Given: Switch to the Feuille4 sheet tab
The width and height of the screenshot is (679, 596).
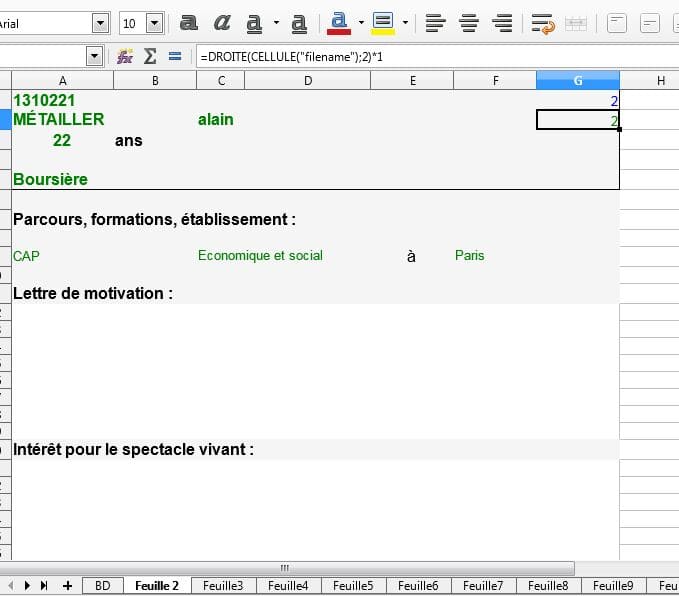Looking at the screenshot, I should pyautogui.click(x=288, y=586).
